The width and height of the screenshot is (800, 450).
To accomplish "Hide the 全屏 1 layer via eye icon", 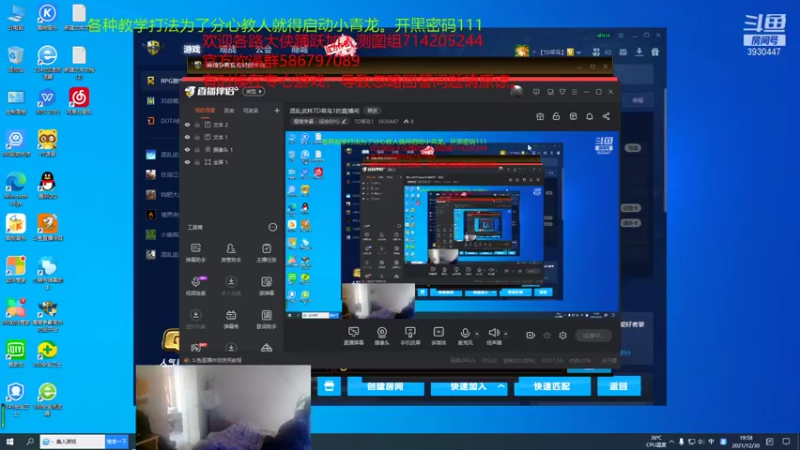I will (x=187, y=162).
